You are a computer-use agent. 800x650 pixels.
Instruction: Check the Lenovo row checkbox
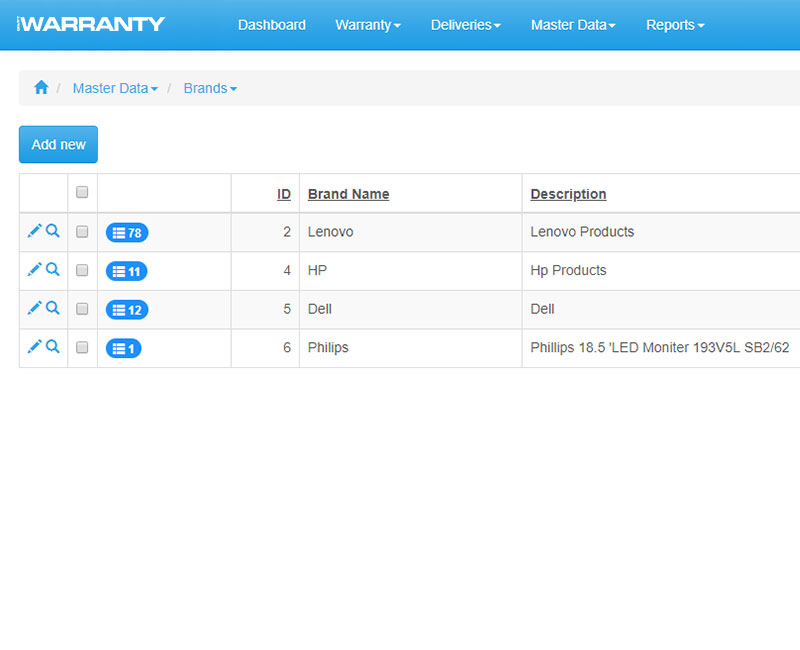point(82,232)
